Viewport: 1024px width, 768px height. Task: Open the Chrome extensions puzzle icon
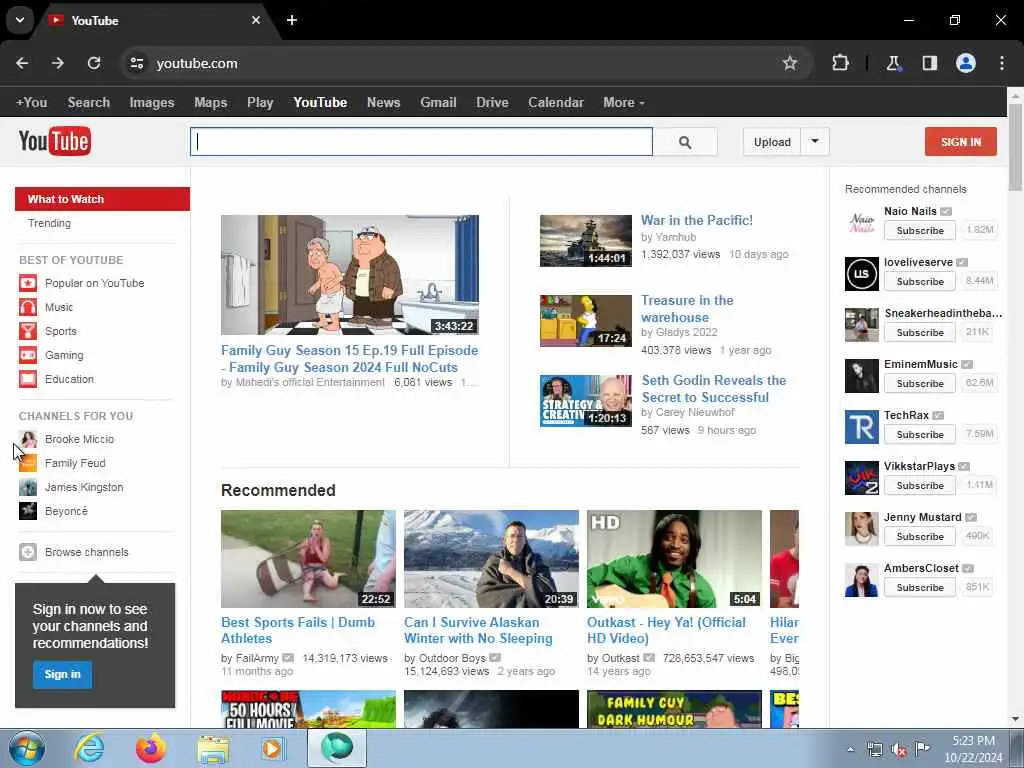840,63
